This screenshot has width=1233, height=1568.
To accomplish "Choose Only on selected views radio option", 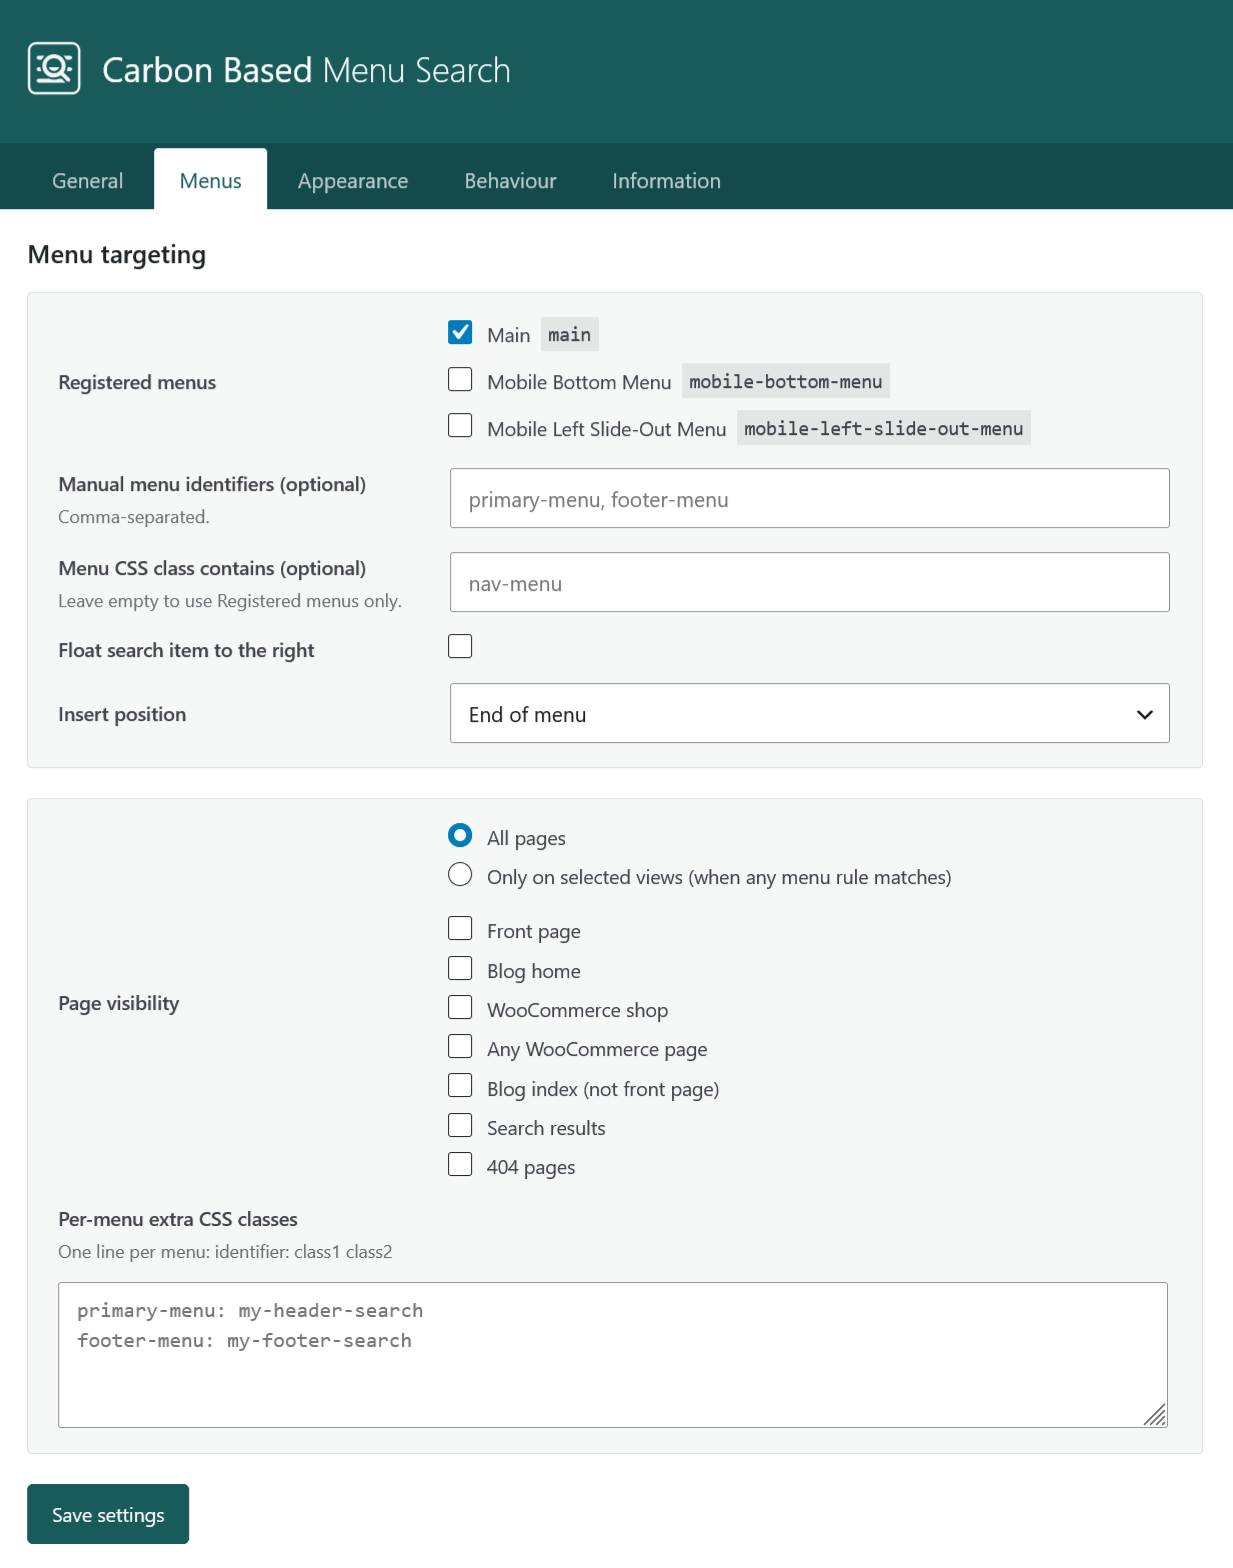I will tap(460, 874).
